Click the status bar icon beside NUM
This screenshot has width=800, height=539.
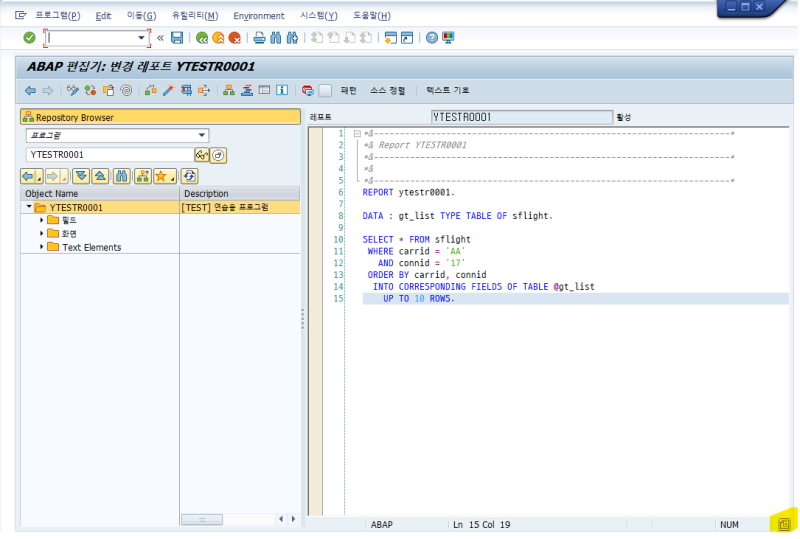(784, 524)
